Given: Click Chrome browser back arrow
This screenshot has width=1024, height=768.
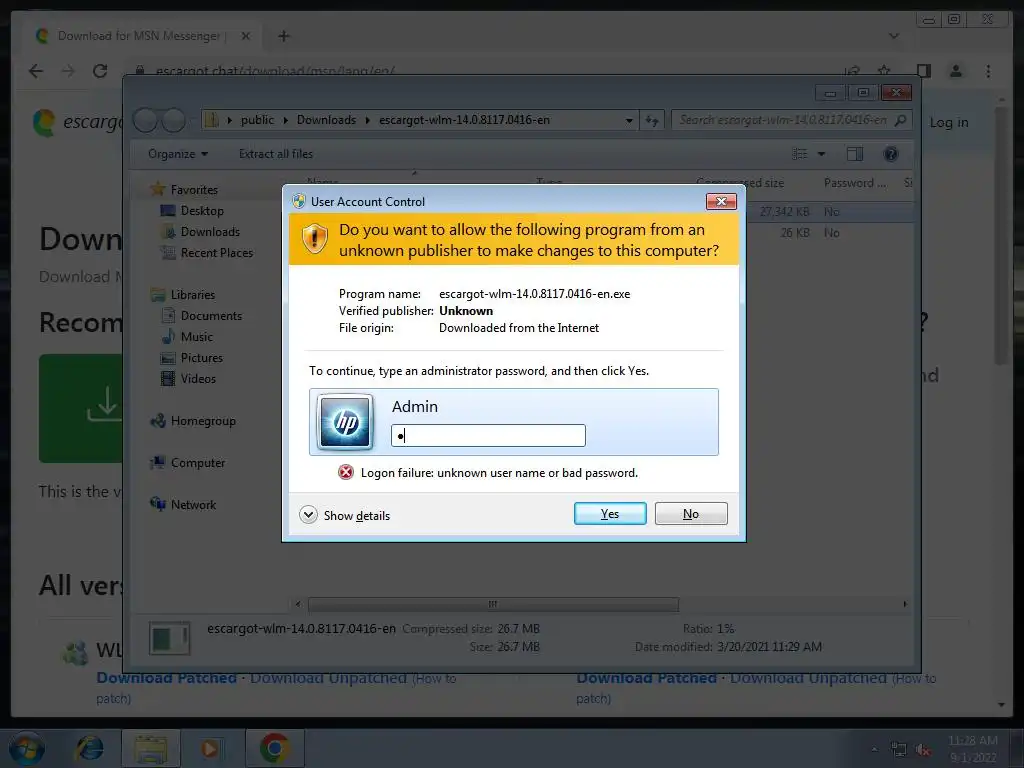Looking at the screenshot, I should [36, 71].
